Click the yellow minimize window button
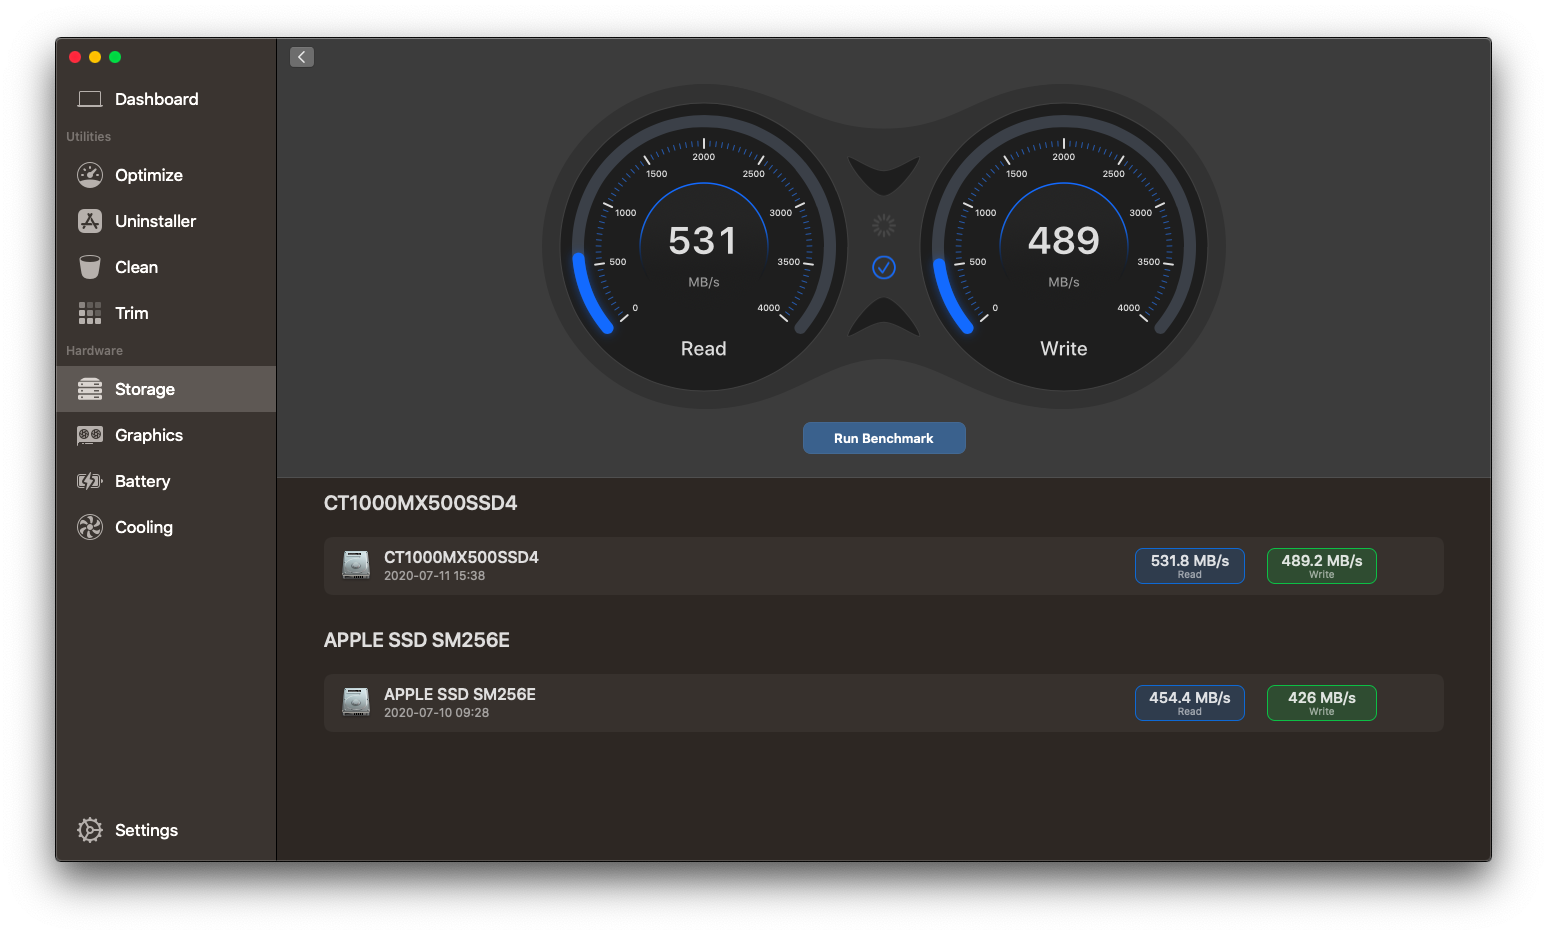 (x=95, y=57)
